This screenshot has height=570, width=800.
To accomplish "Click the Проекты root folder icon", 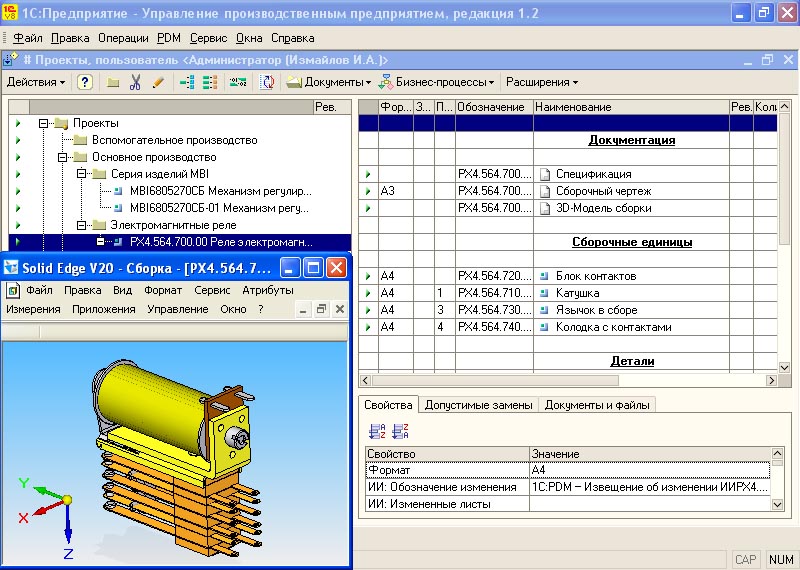I will [x=61, y=123].
